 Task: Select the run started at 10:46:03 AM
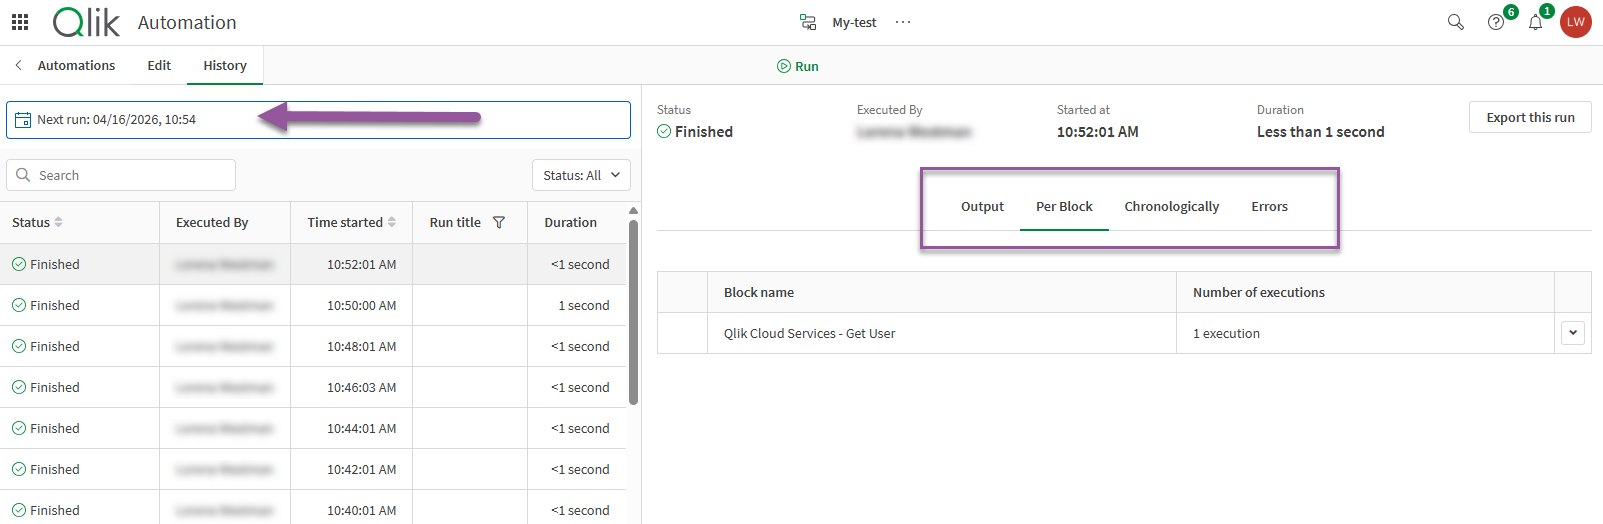click(x=313, y=387)
